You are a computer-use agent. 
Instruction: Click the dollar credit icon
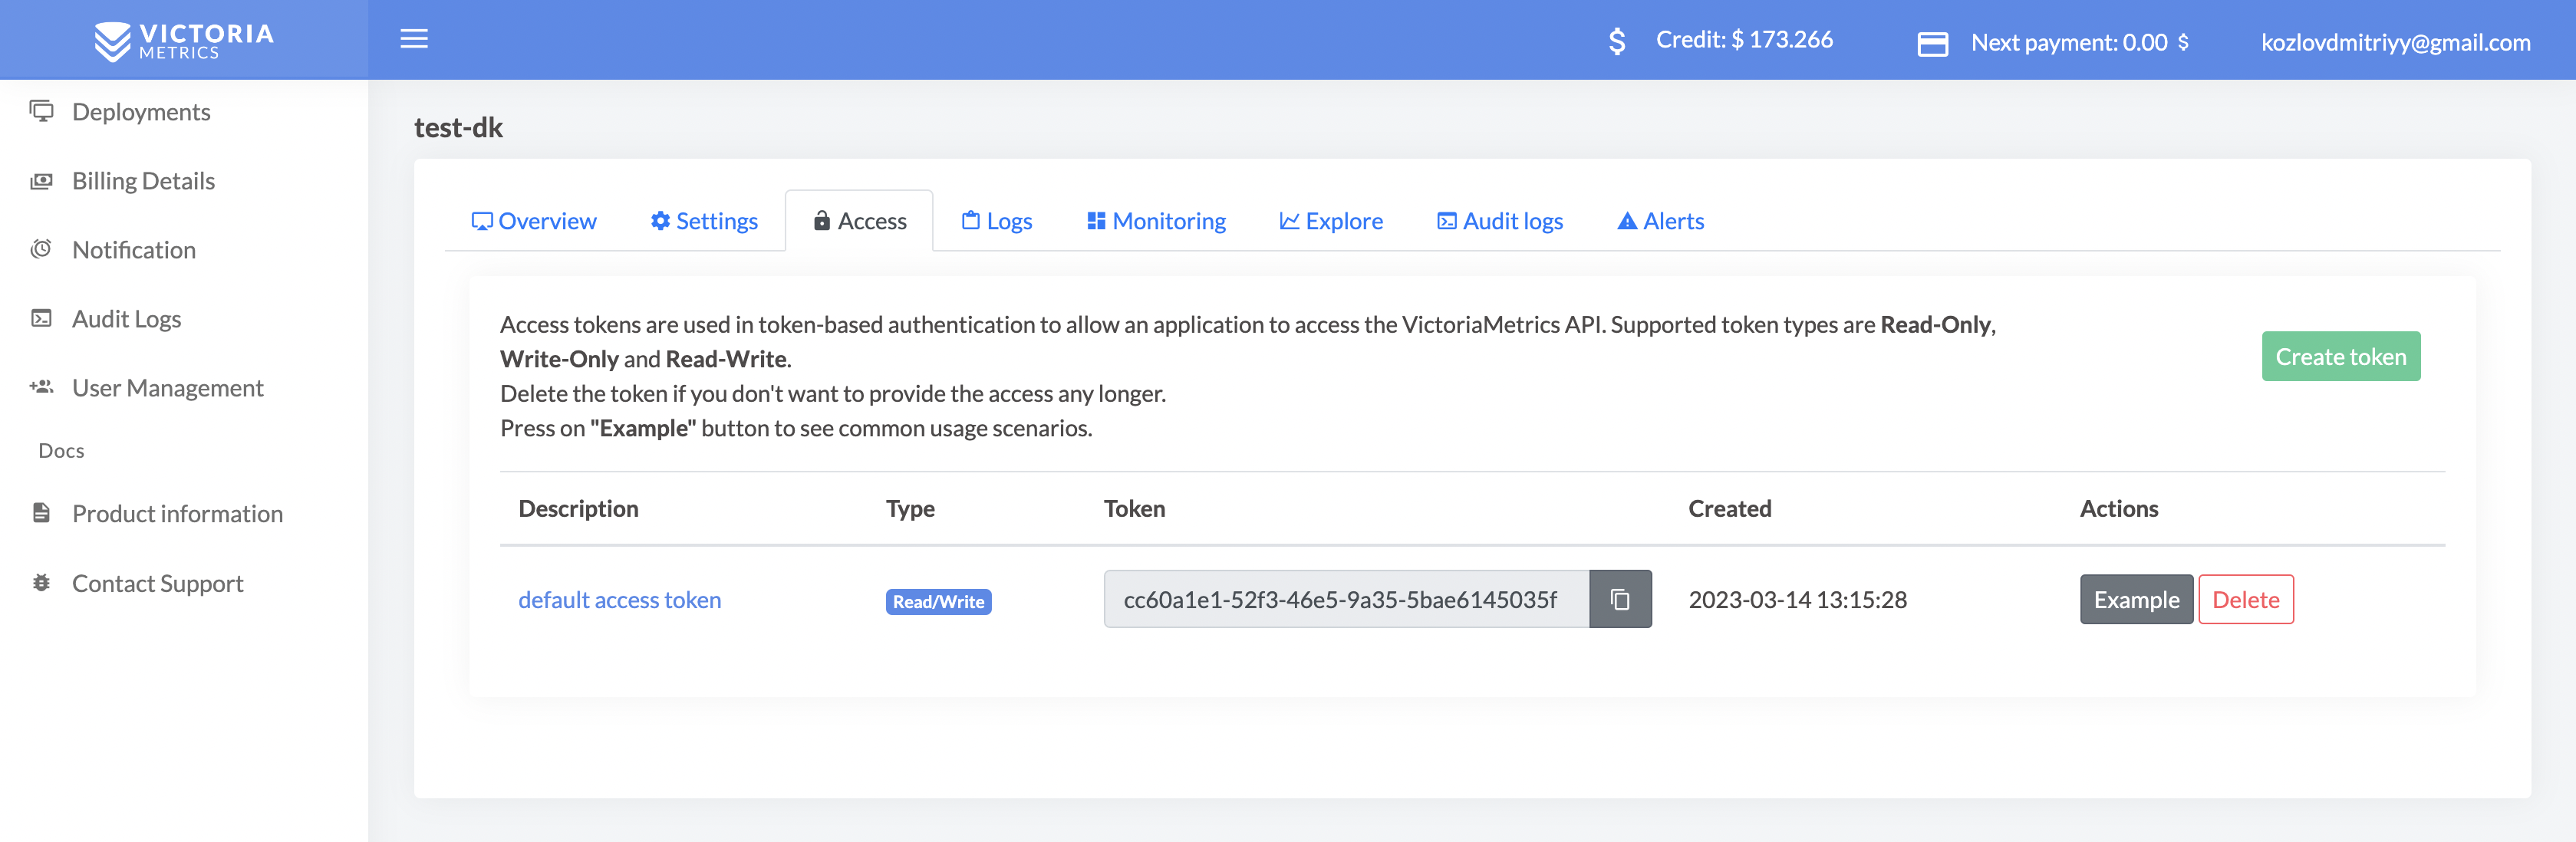[x=1617, y=41]
